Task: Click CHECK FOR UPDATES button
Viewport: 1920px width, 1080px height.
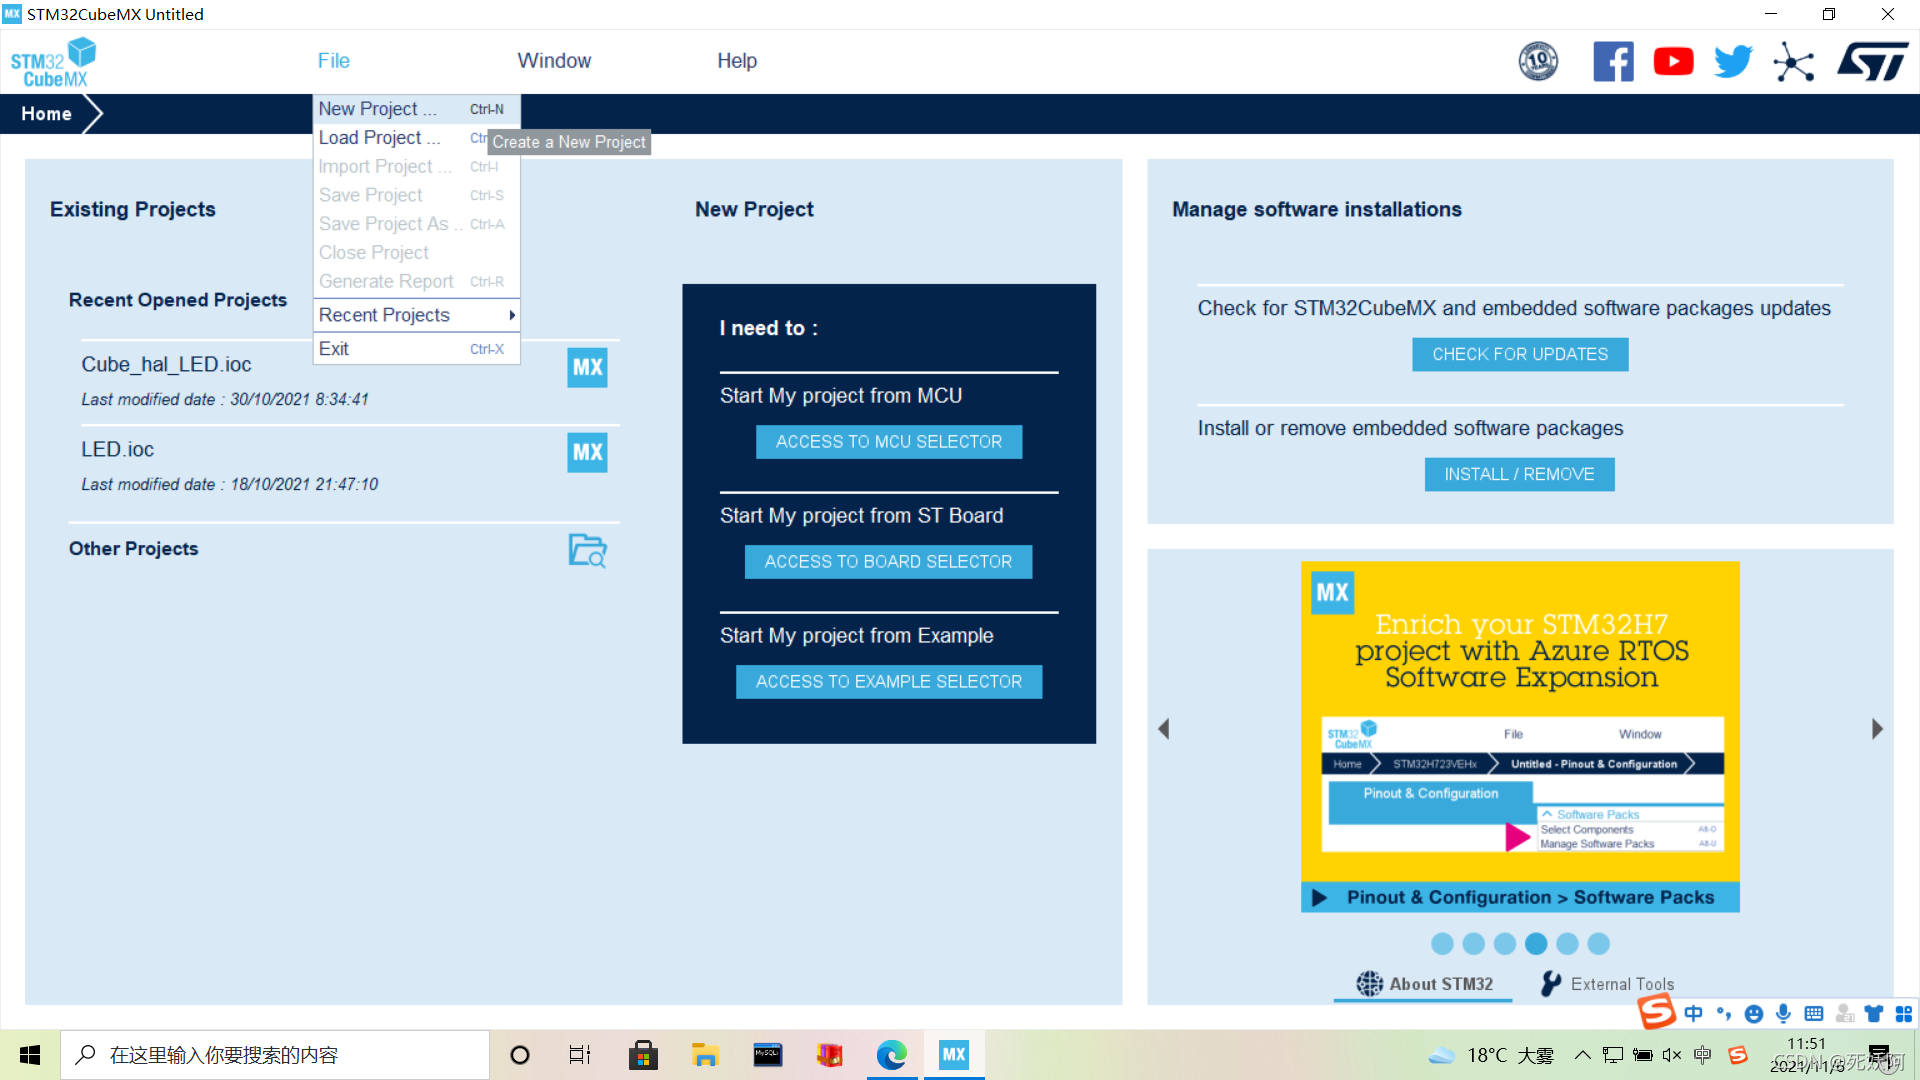Action: (x=1519, y=353)
